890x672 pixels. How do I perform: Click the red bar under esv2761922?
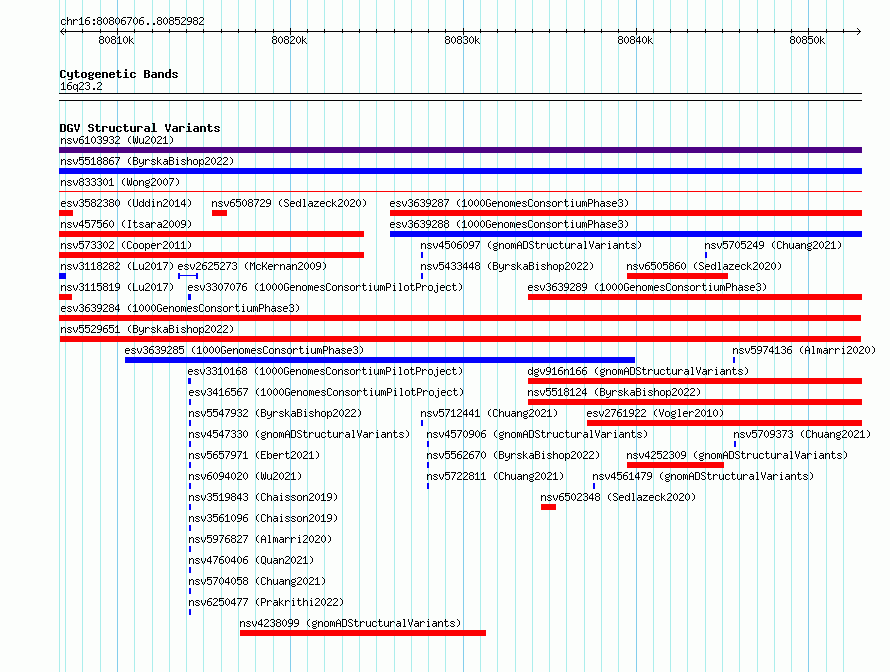tap(724, 423)
